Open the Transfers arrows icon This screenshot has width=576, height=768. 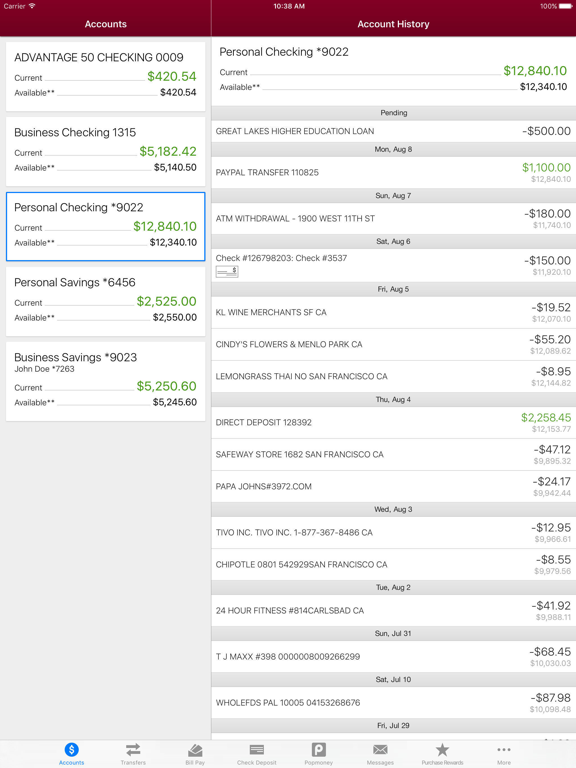point(133,749)
